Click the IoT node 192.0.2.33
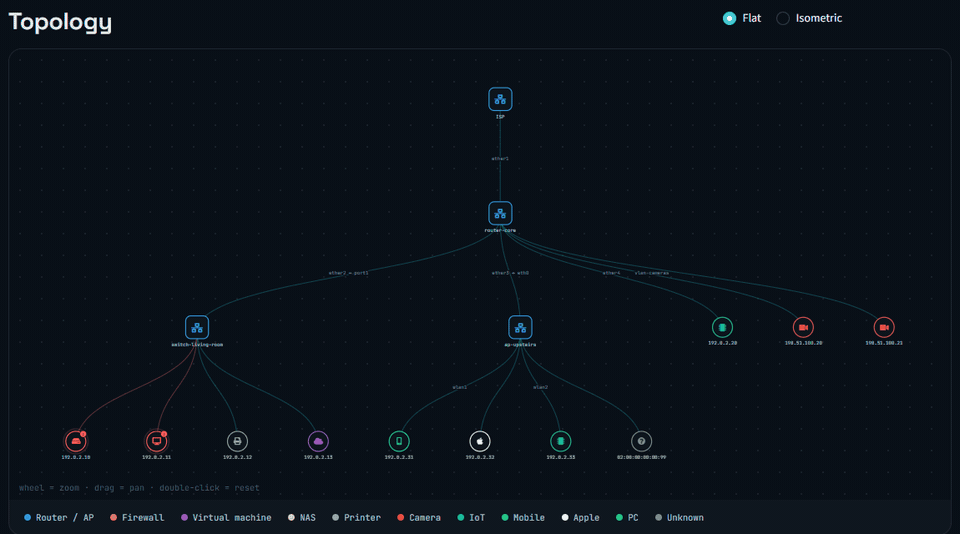Screen dimensions: 960x534 point(561,441)
